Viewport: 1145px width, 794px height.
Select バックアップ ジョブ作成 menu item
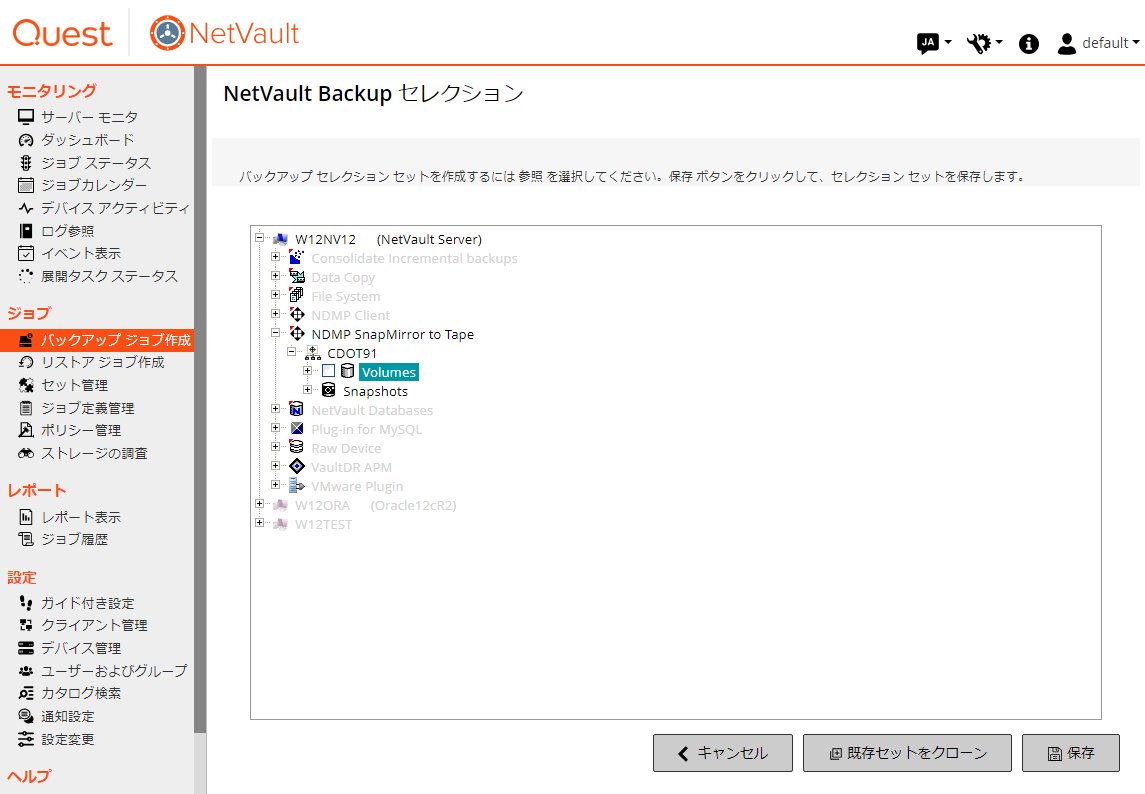[x=97, y=340]
